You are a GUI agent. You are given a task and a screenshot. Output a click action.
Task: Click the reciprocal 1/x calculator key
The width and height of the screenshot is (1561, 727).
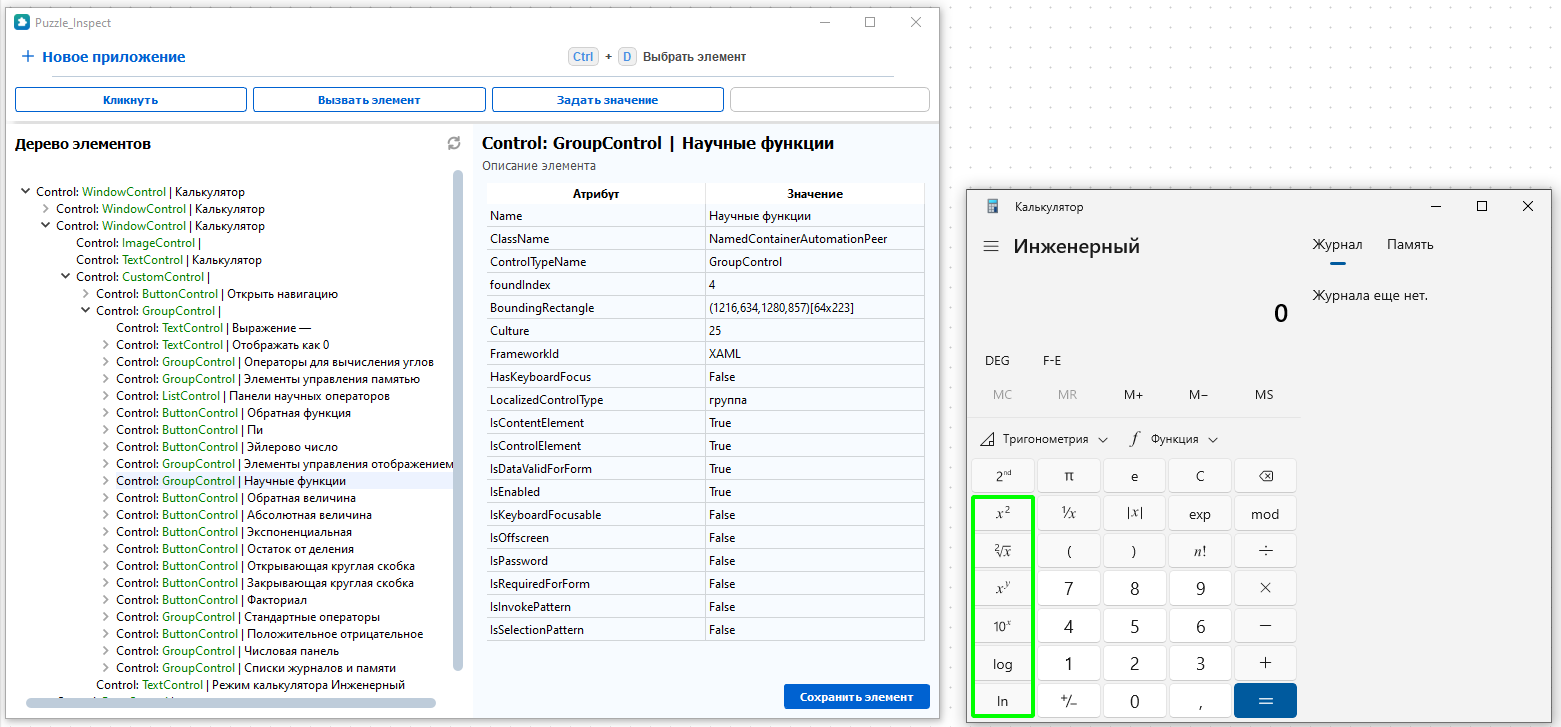(1069, 514)
